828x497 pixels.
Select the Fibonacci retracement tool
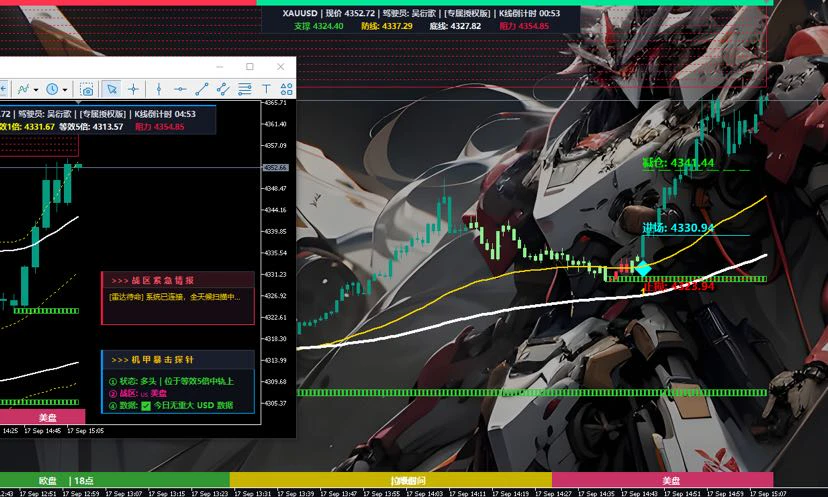(x=244, y=89)
